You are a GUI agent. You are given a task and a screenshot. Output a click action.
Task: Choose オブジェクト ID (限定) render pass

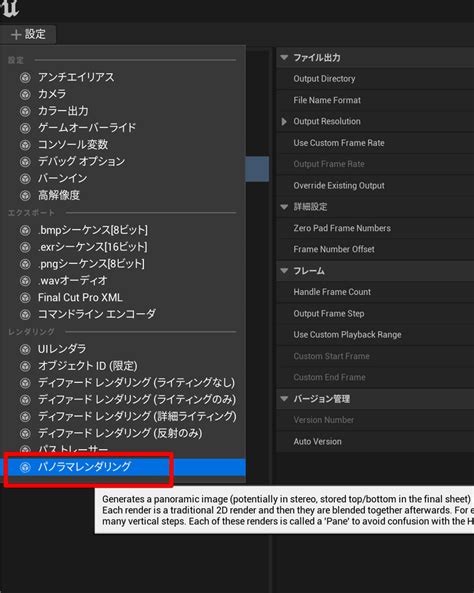coord(87,366)
